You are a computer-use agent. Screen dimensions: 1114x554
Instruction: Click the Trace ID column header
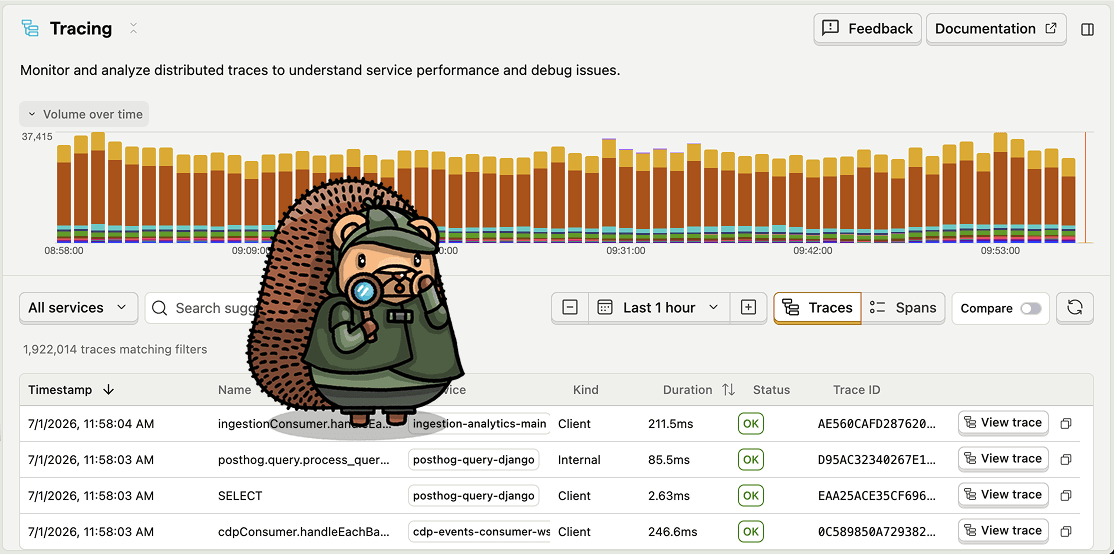pos(857,389)
